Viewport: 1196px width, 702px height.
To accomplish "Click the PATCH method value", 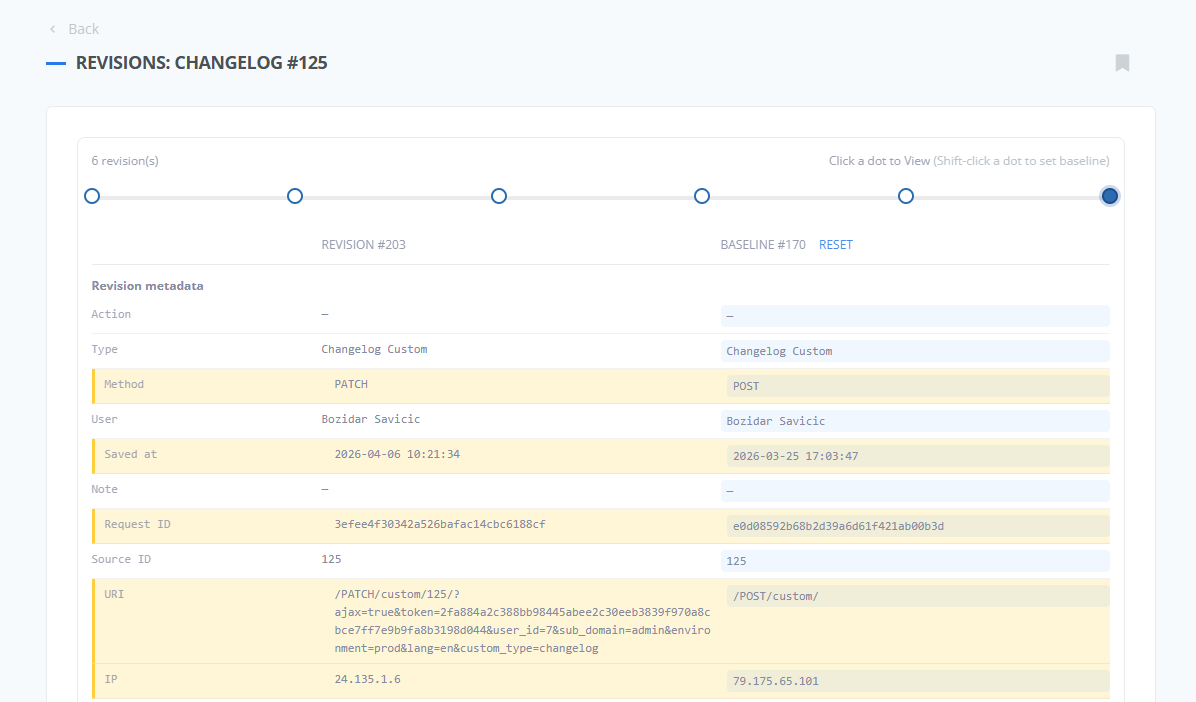I will 351,385.
